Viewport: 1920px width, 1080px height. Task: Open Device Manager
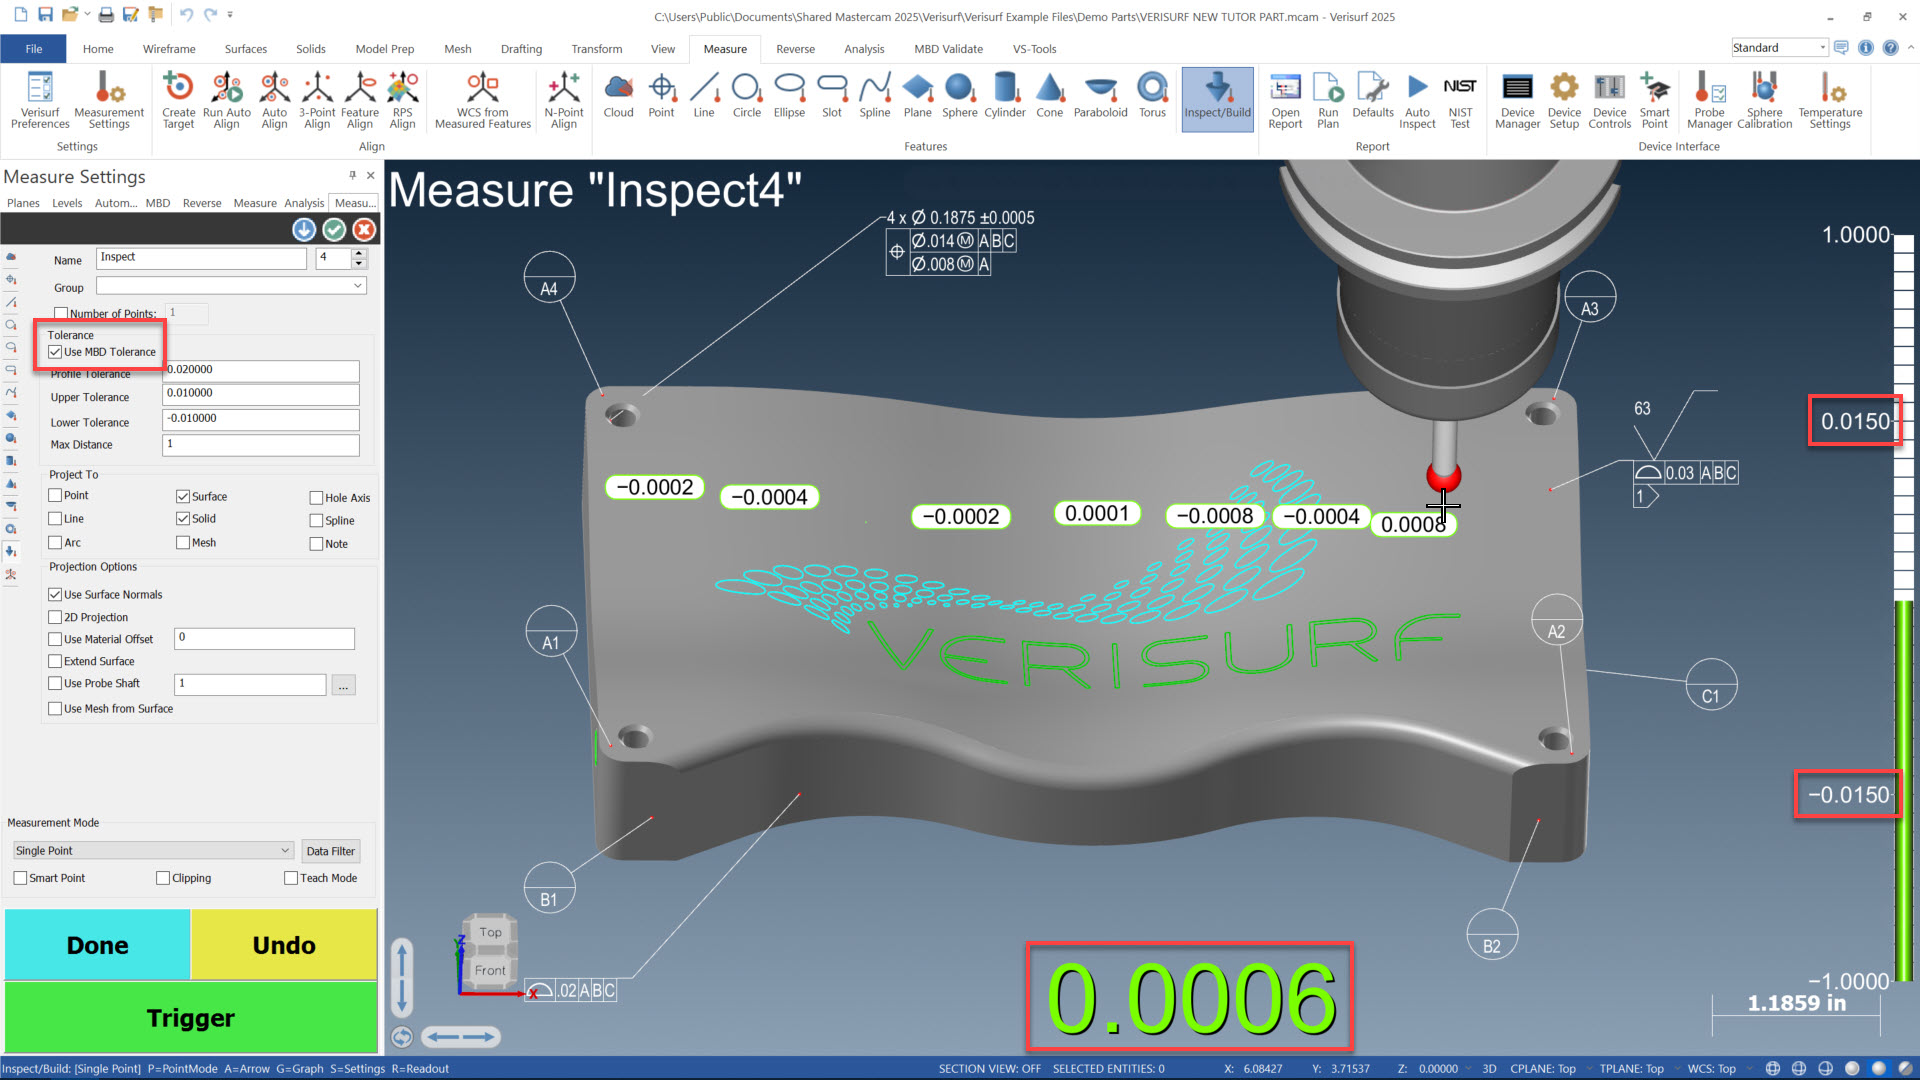(1518, 100)
